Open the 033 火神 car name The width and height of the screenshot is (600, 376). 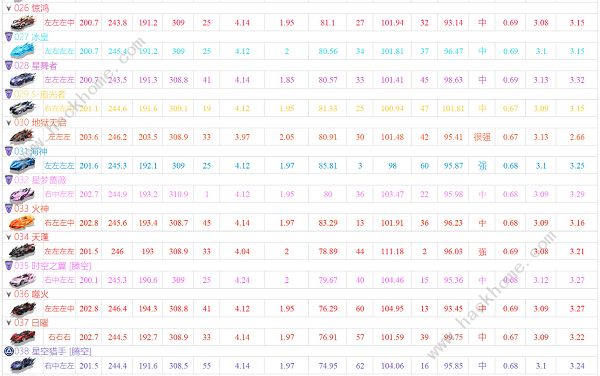coord(31,208)
